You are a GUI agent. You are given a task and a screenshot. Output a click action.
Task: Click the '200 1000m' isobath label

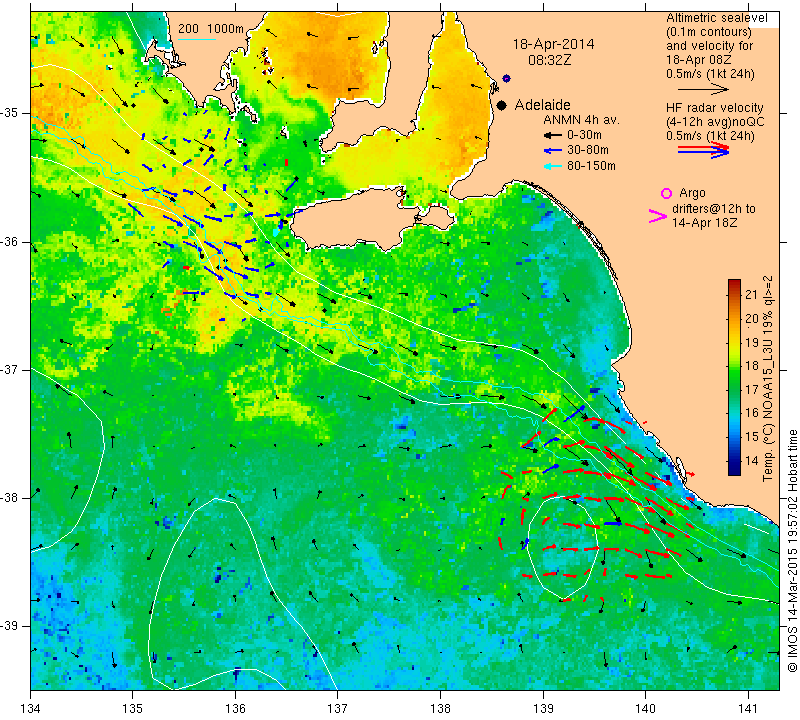click(211, 29)
